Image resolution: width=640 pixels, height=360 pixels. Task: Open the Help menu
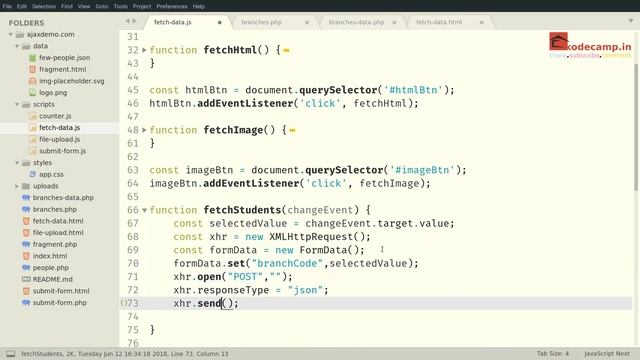point(199,6)
